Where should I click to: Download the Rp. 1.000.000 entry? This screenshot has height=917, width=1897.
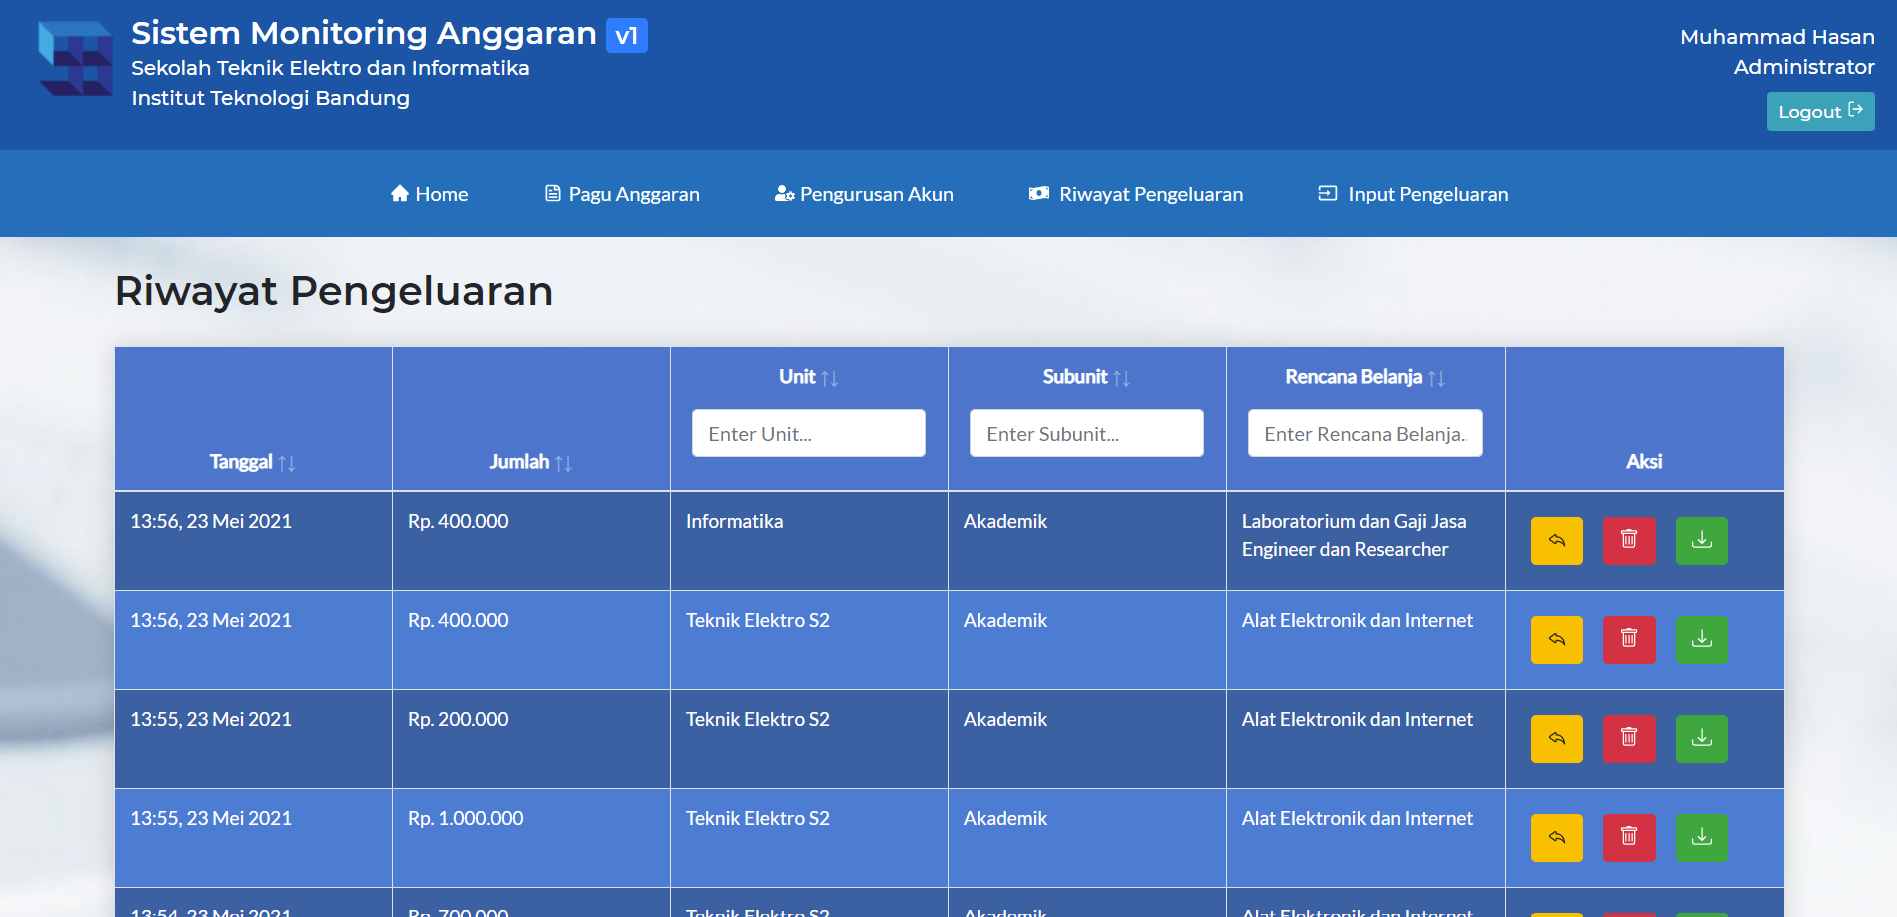tap(1702, 838)
